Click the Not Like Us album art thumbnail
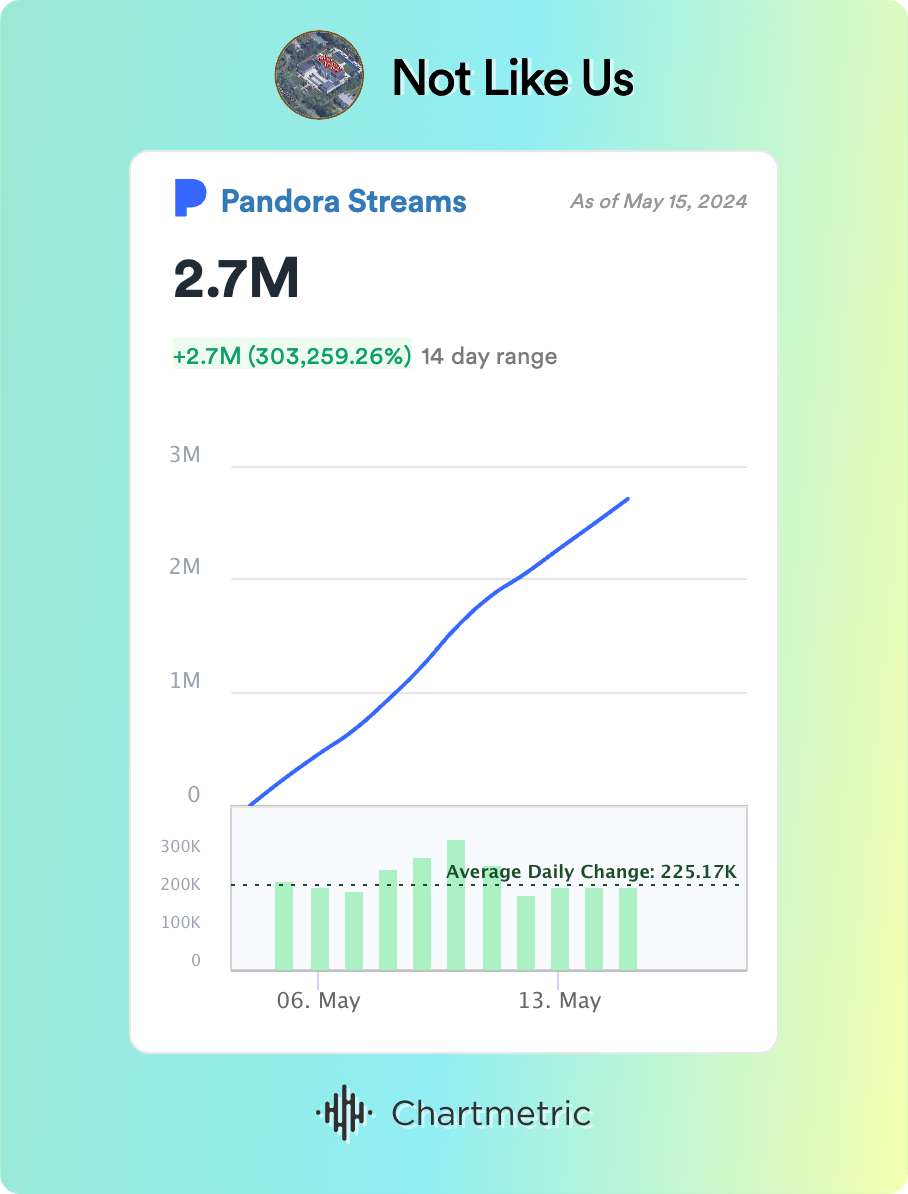 tap(319, 75)
